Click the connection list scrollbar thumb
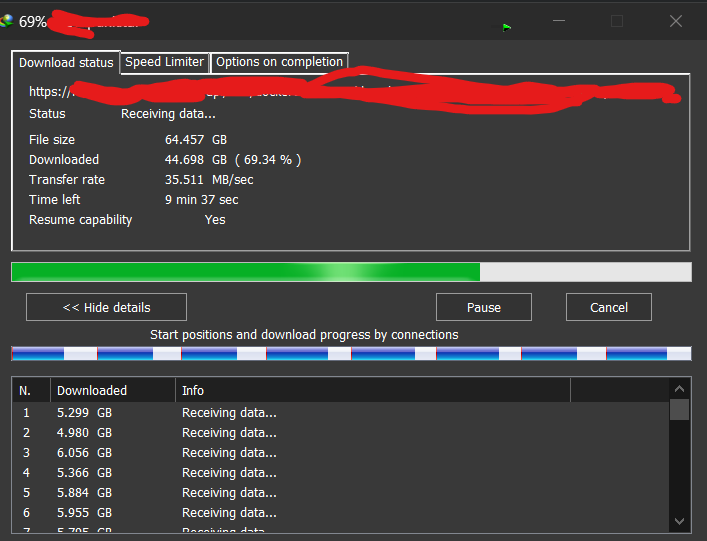The width and height of the screenshot is (707, 541). click(679, 409)
